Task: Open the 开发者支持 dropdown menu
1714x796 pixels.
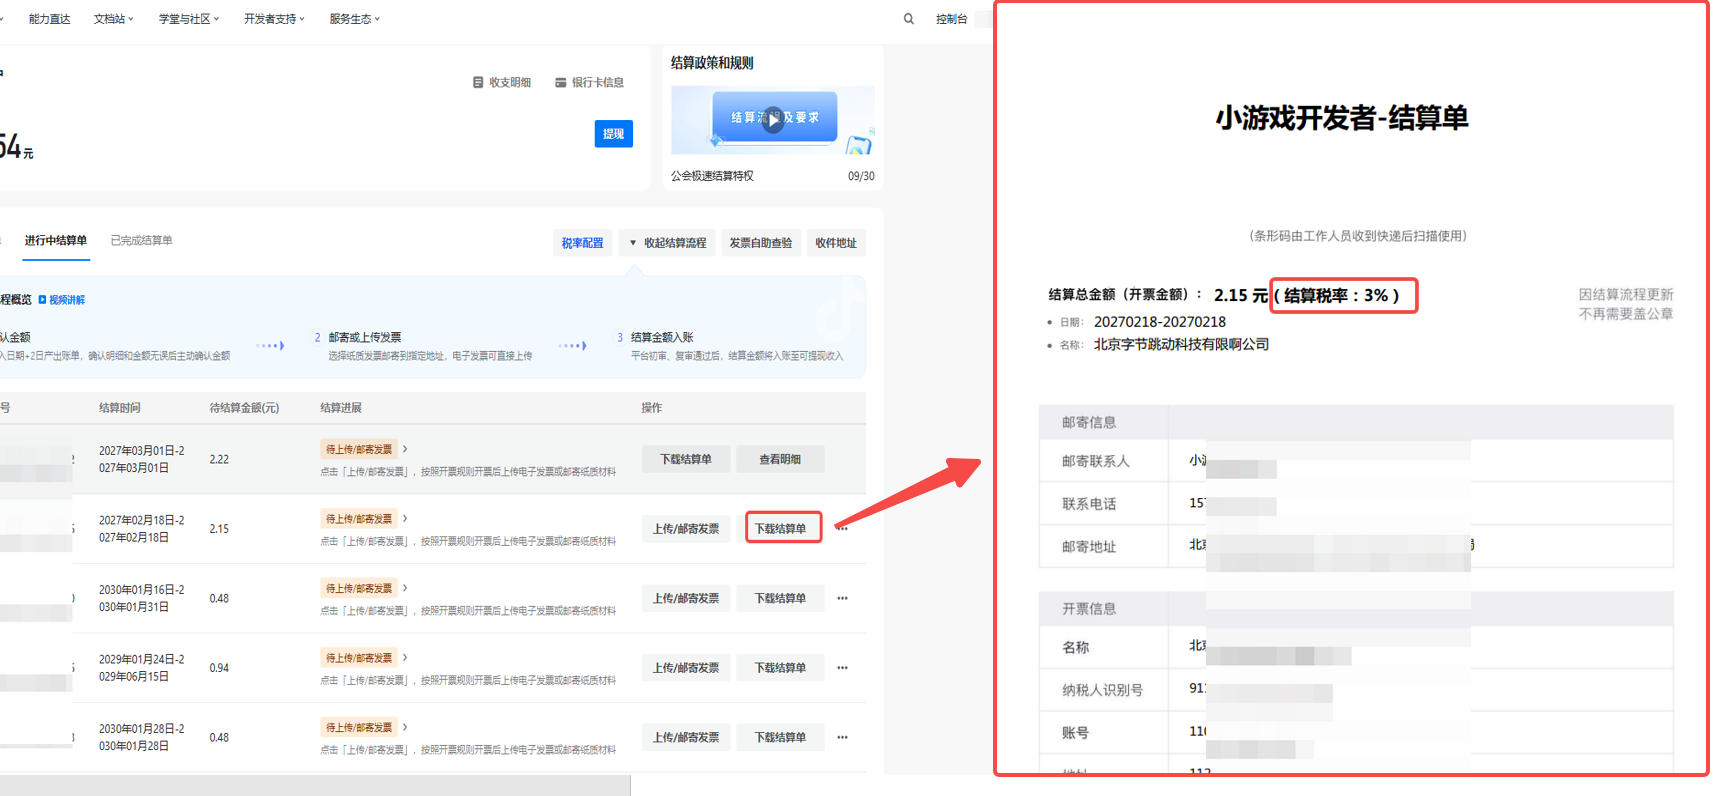Action: point(274,19)
